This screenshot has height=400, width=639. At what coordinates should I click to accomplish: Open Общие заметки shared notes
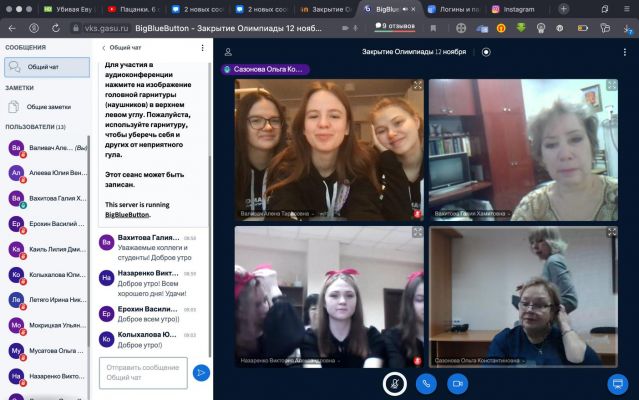point(47,107)
